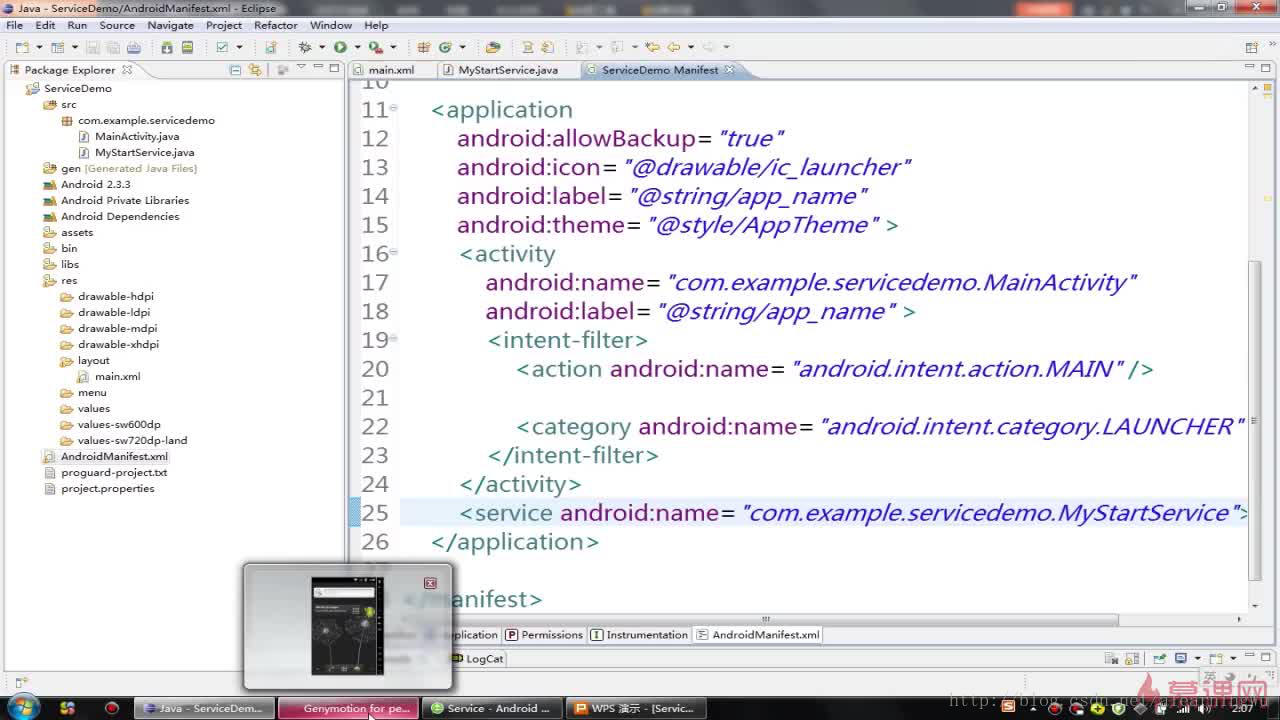Screen dimensions: 1280x720
Task: Open the New Java Class dropdown arrow
Action: [462, 47]
